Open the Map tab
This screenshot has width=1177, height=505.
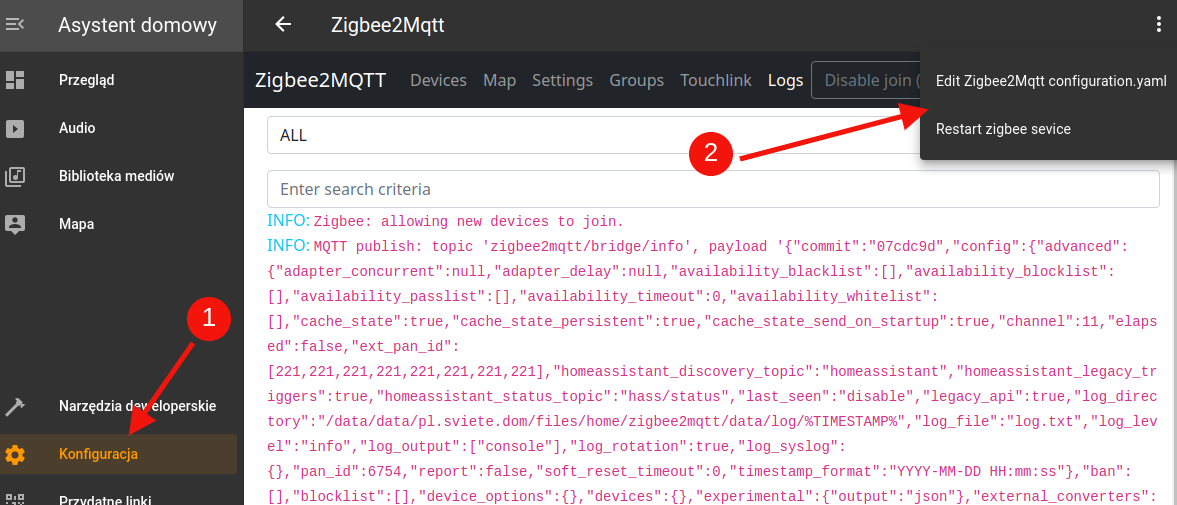click(x=499, y=80)
